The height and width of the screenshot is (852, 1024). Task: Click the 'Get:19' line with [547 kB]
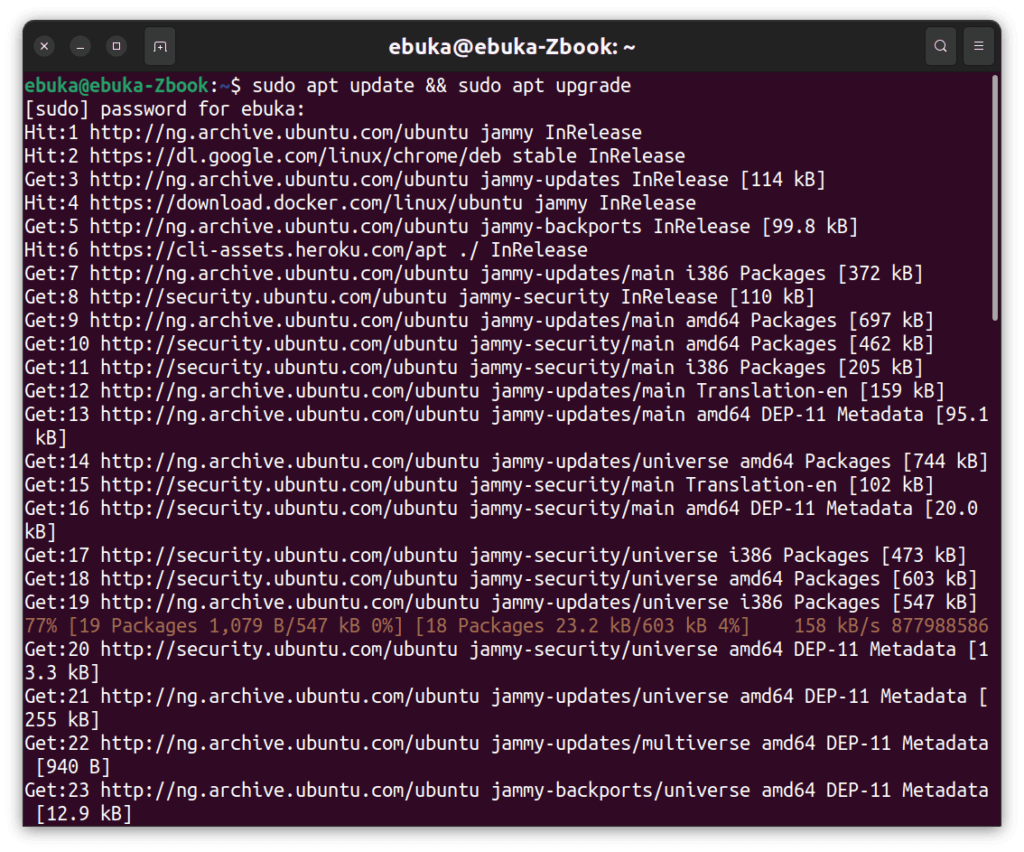[x=501, y=603]
